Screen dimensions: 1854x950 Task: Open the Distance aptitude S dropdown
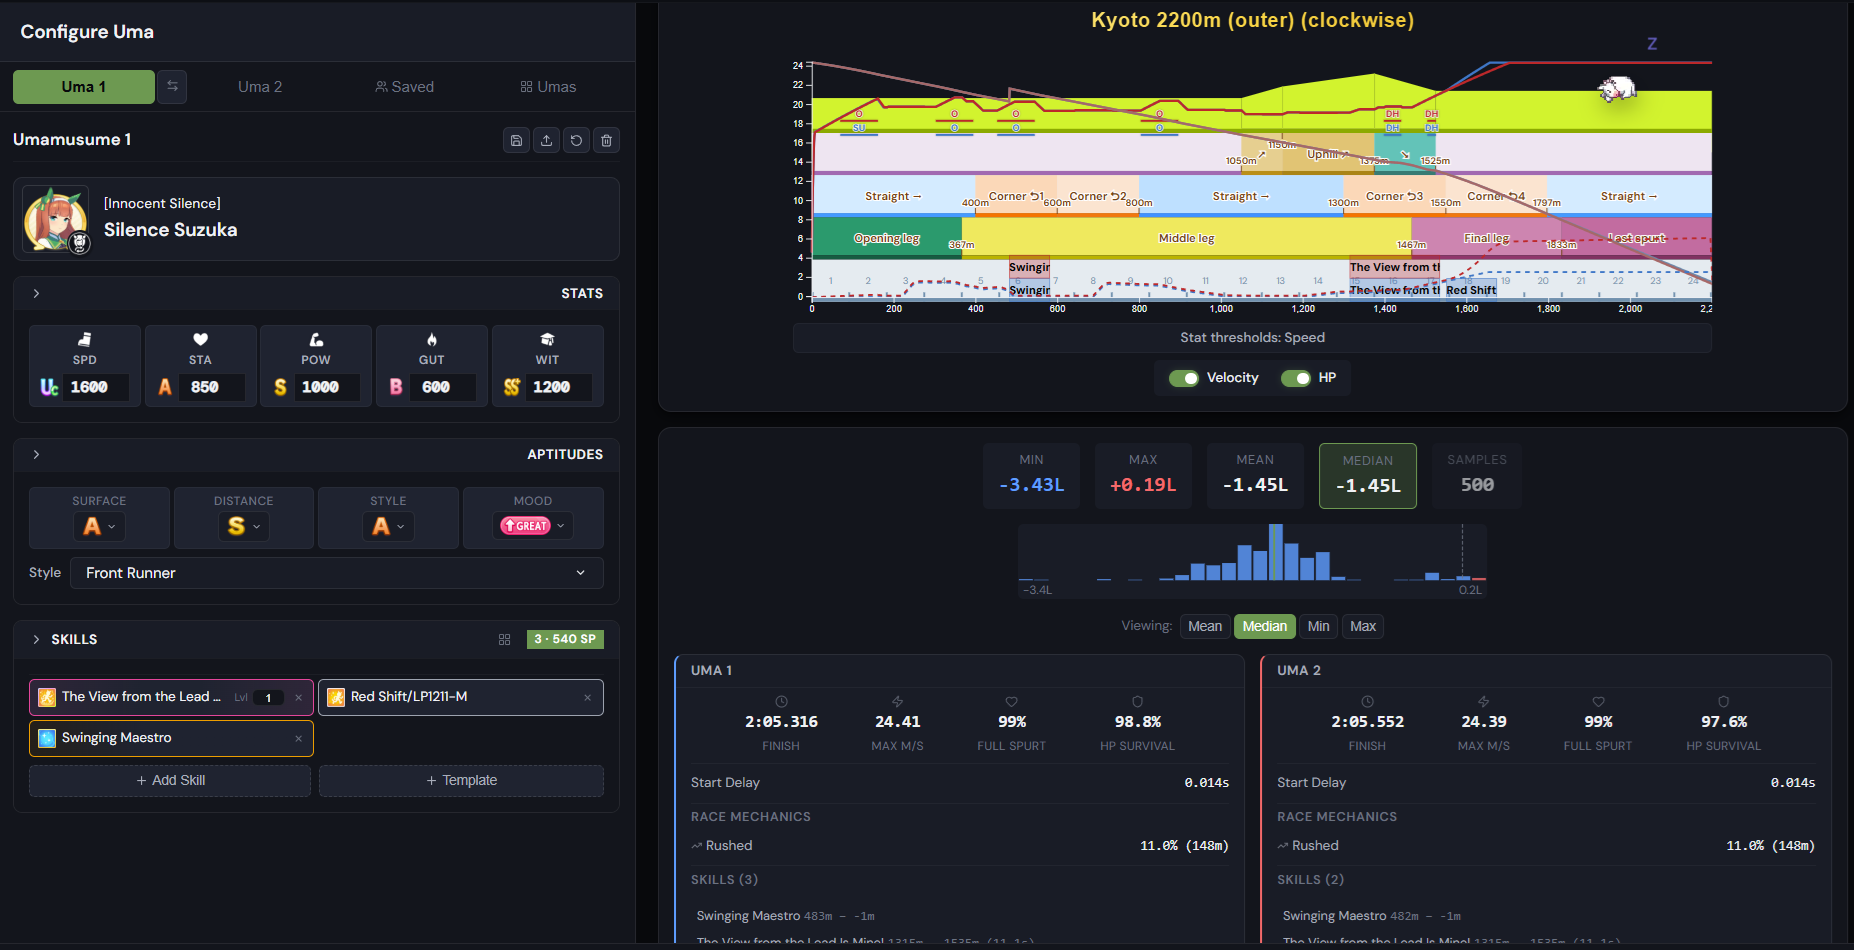(x=243, y=526)
